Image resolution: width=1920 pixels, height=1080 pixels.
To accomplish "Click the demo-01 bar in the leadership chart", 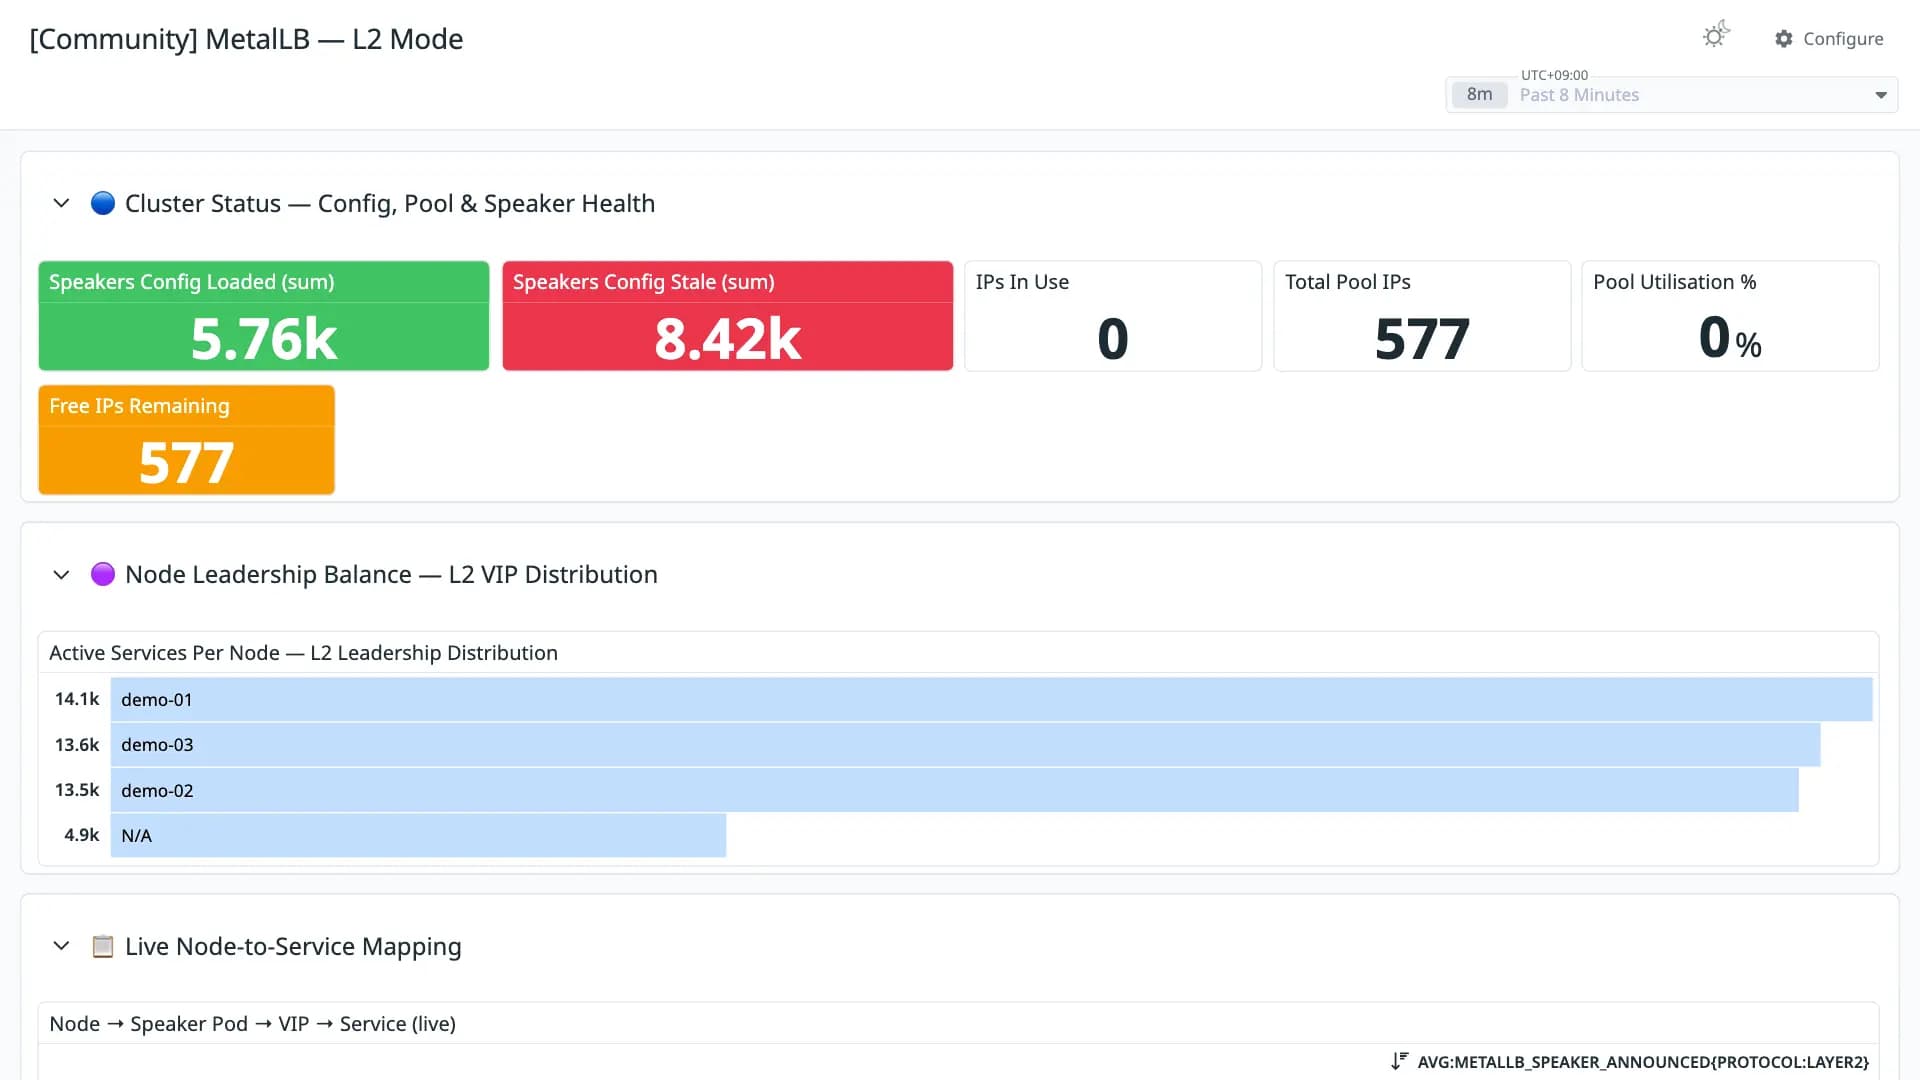I will tap(991, 700).
